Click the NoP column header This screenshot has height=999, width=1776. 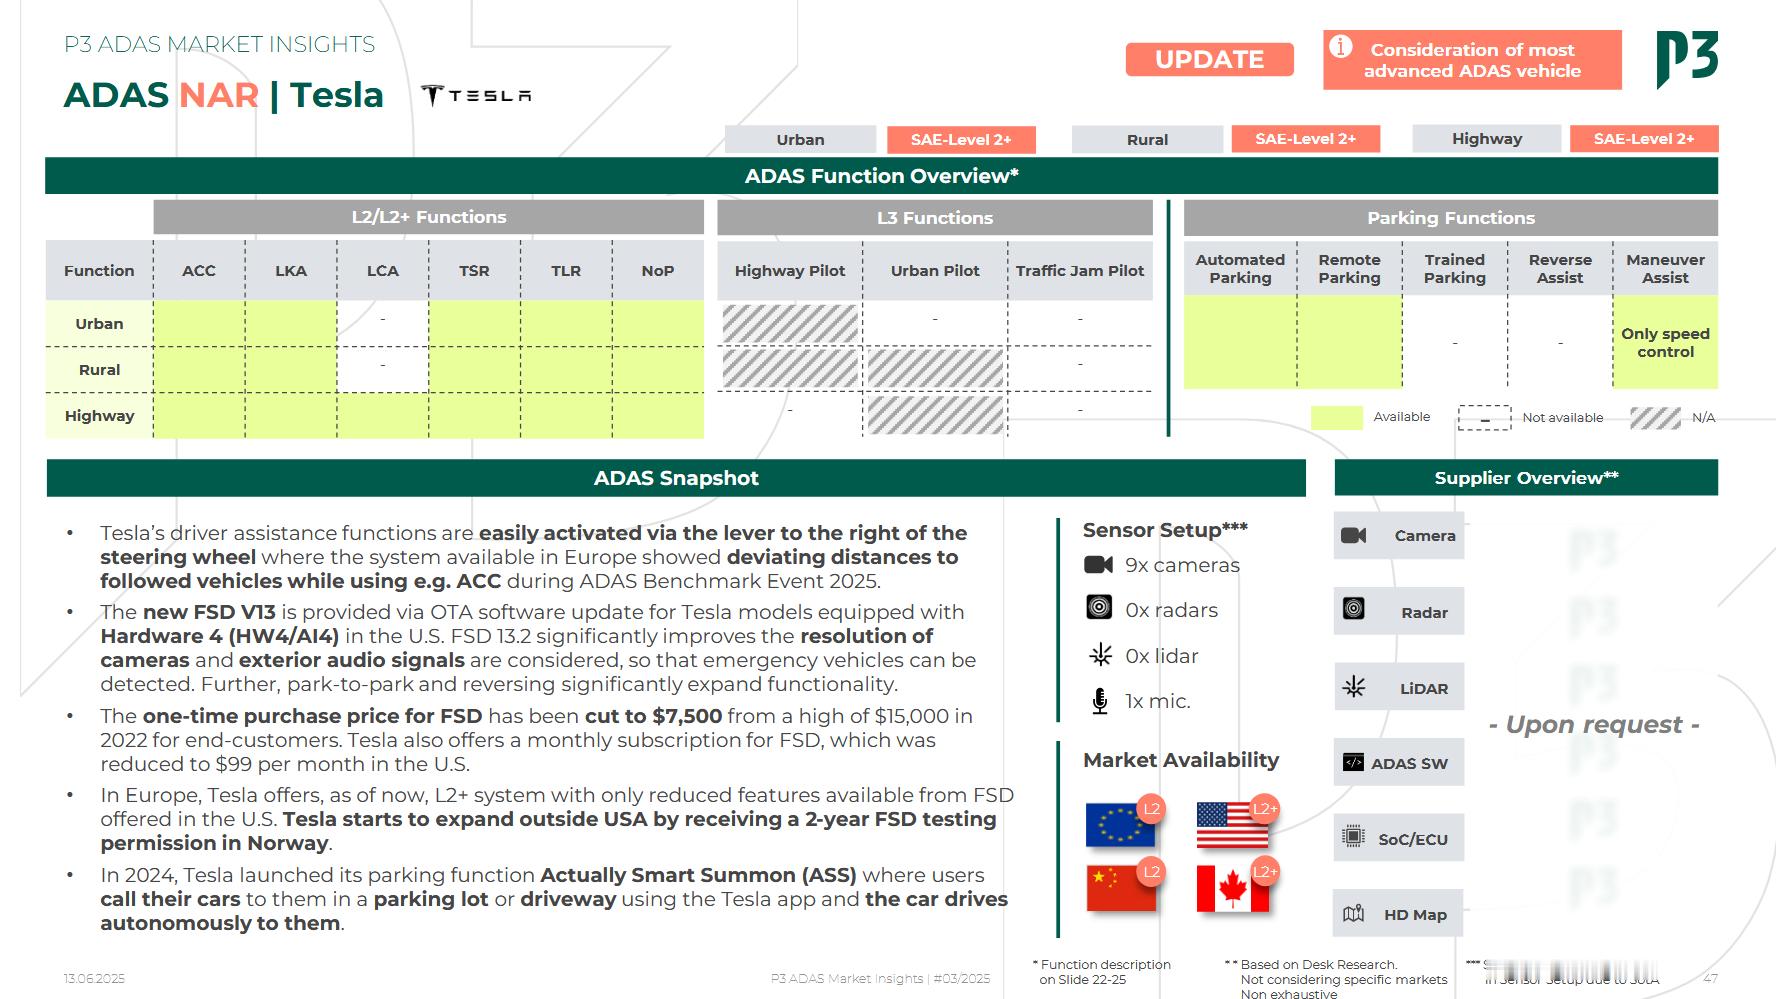tap(658, 270)
